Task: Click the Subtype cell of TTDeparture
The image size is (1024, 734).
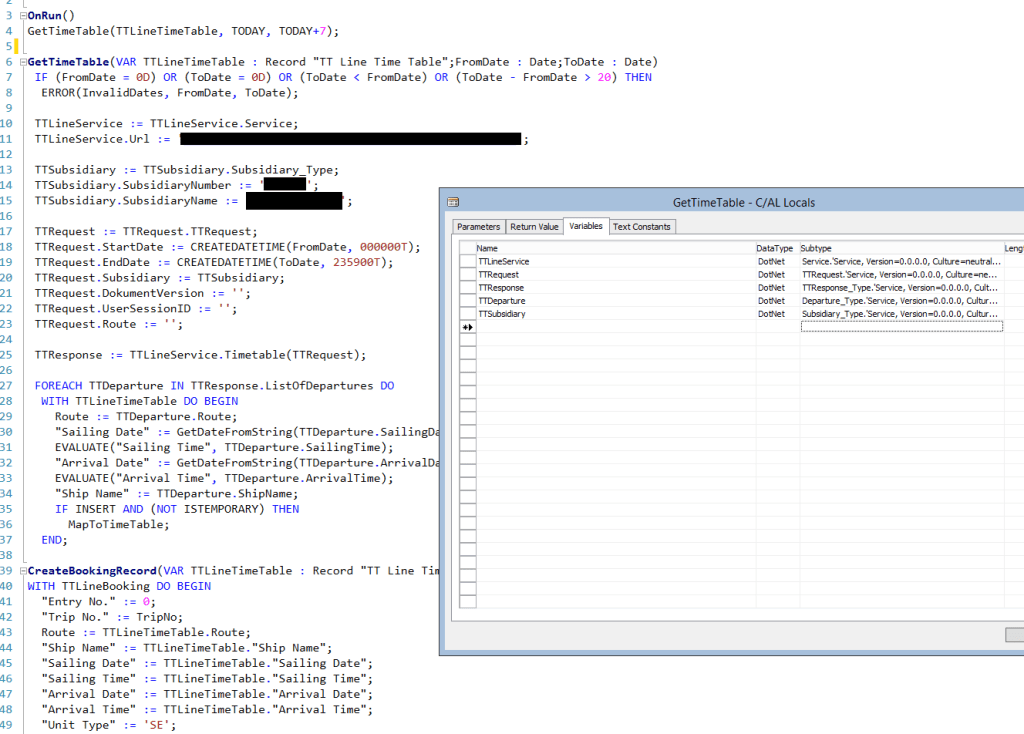Action: tap(900, 301)
